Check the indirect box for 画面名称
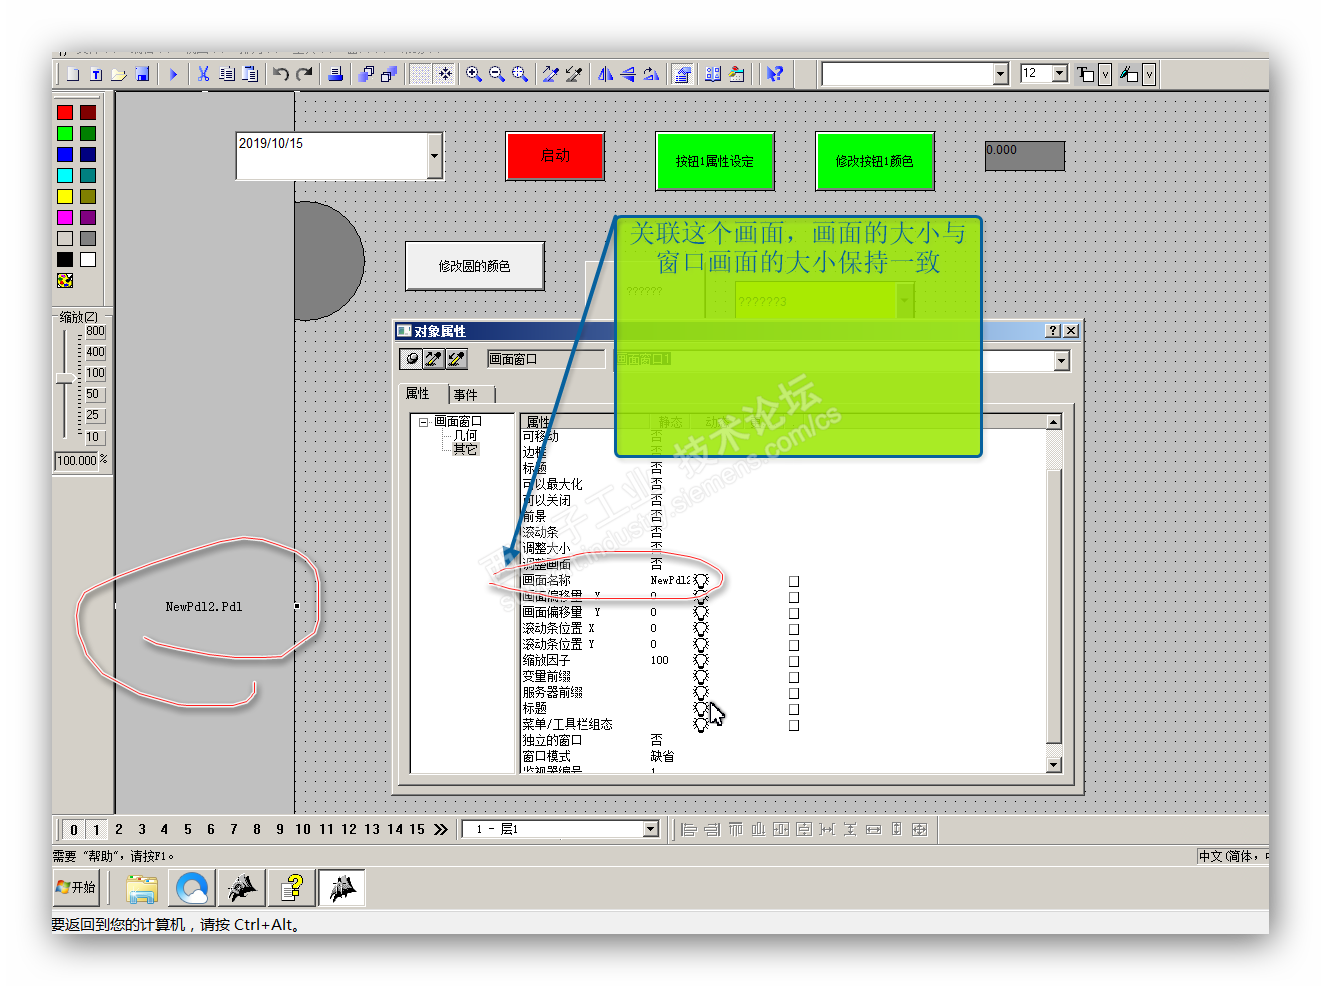The height and width of the screenshot is (986, 1321). 794,581
